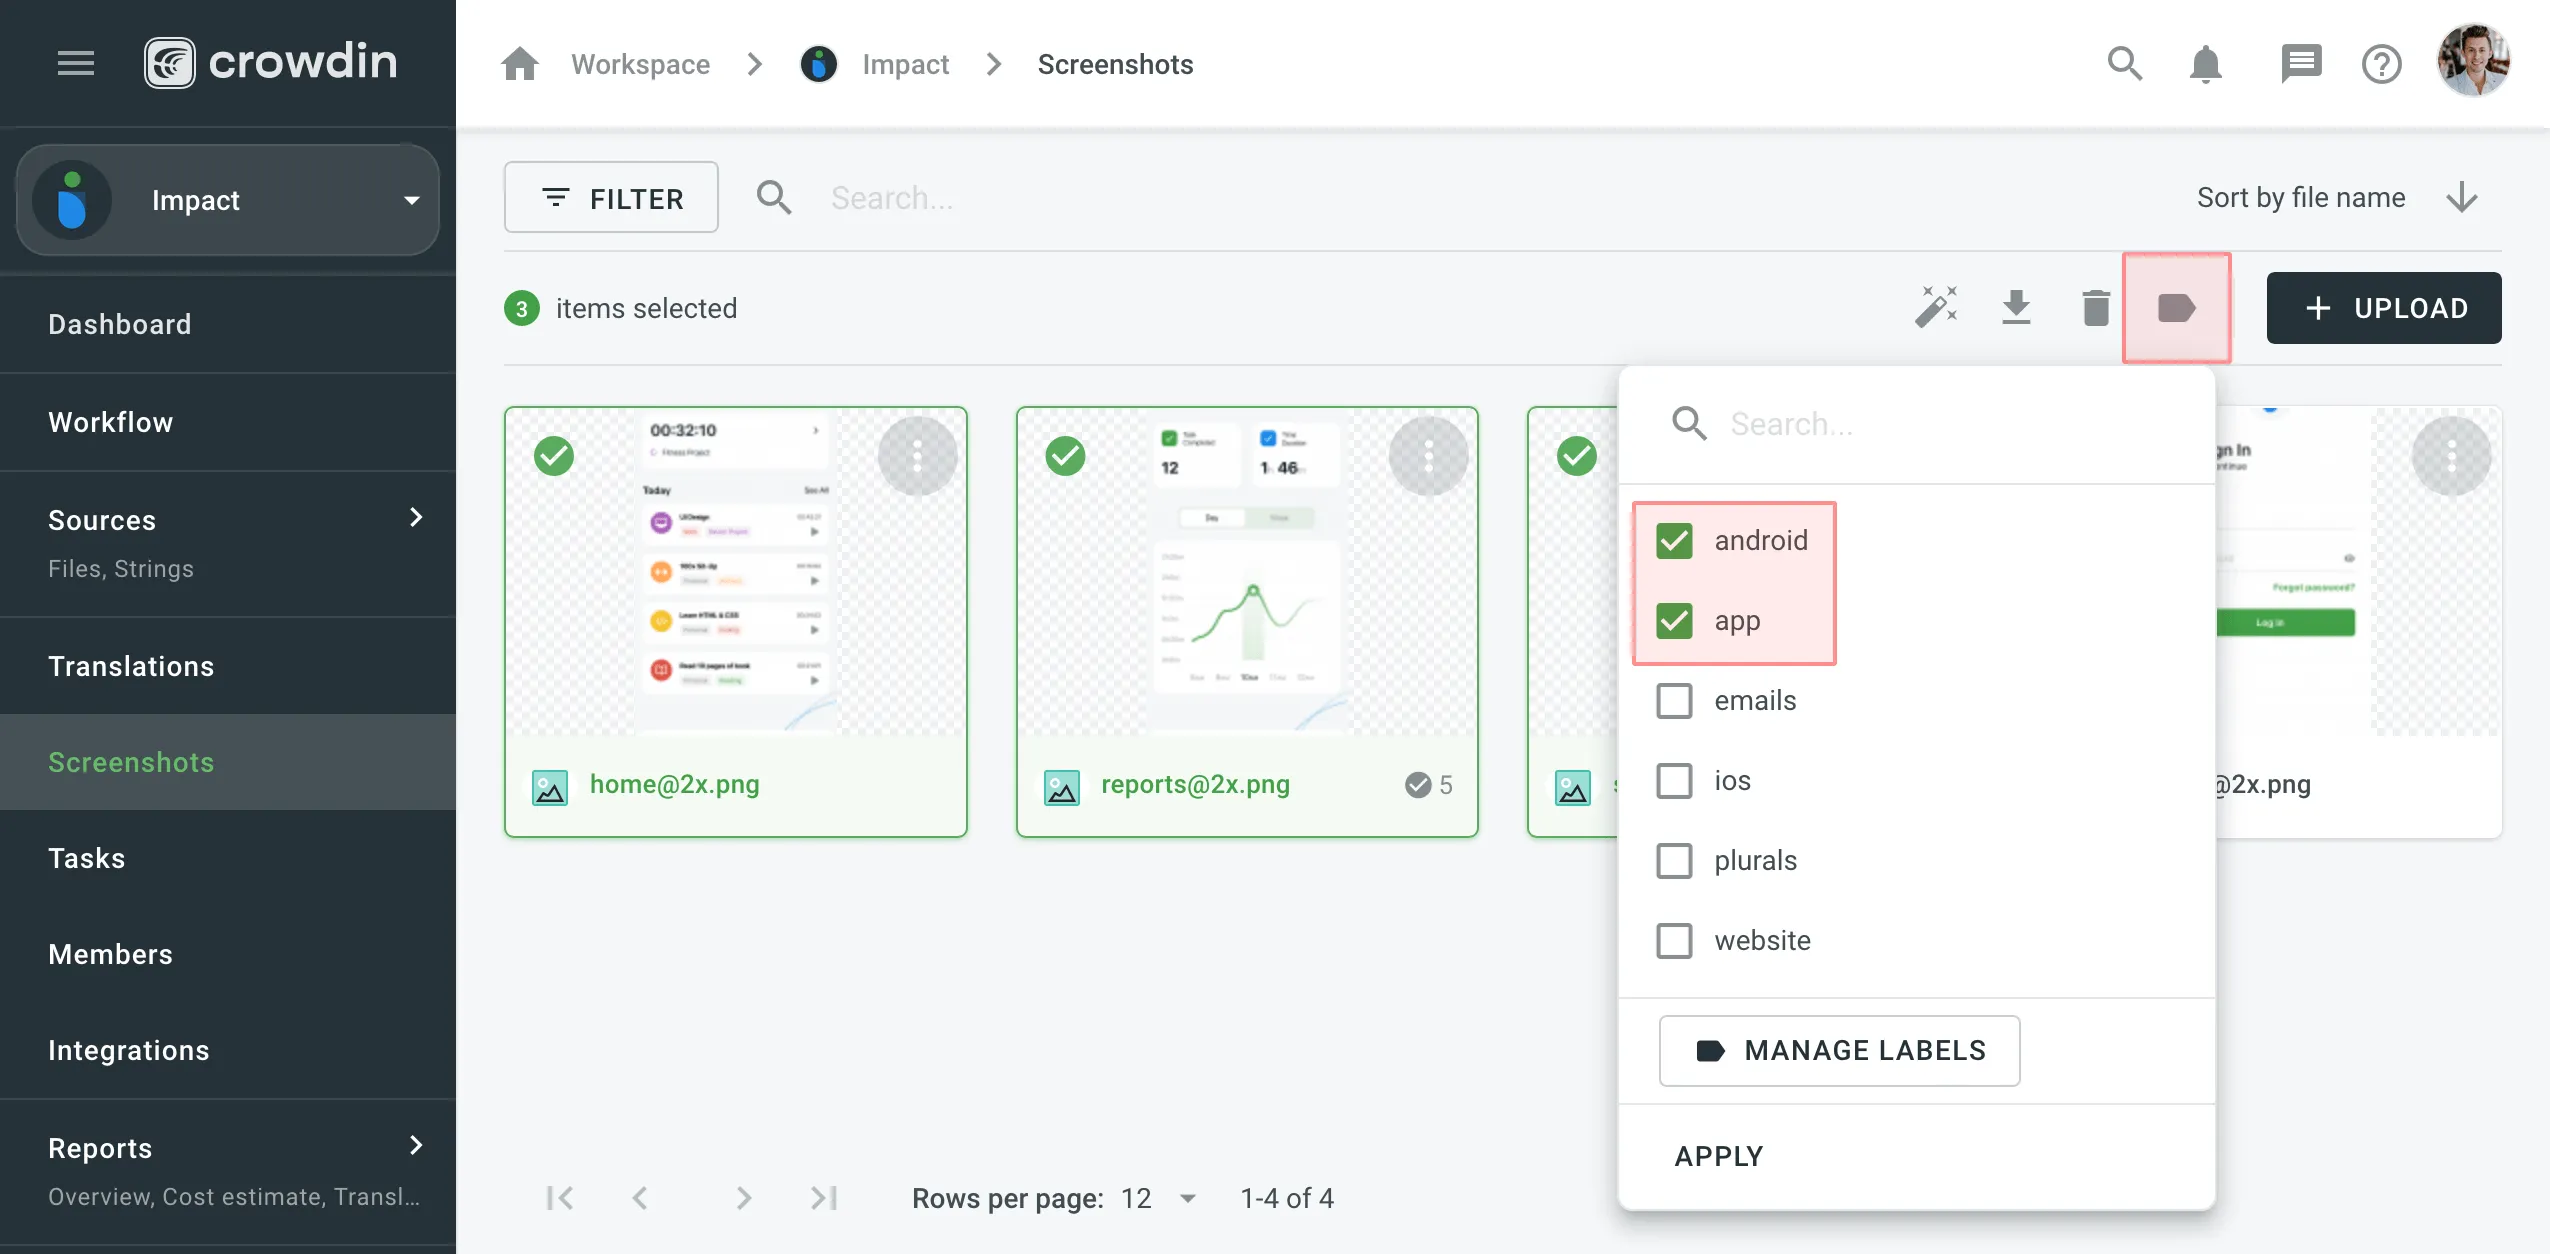Image resolution: width=2550 pixels, height=1254 pixels.
Task: Toggle the sort direction arrow
Action: 2462,197
